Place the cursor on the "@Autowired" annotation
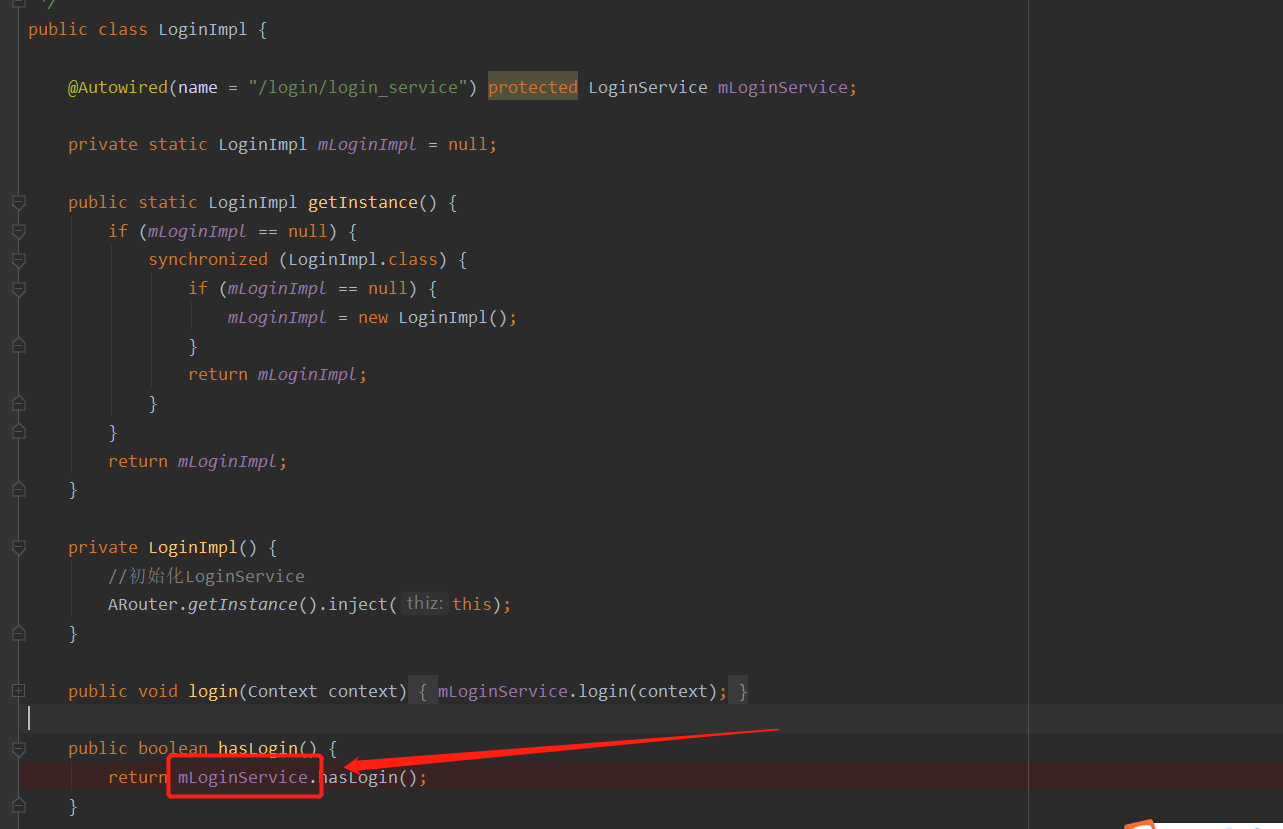Viewport: 1283px width, 829px height. (x=118, y=87)
